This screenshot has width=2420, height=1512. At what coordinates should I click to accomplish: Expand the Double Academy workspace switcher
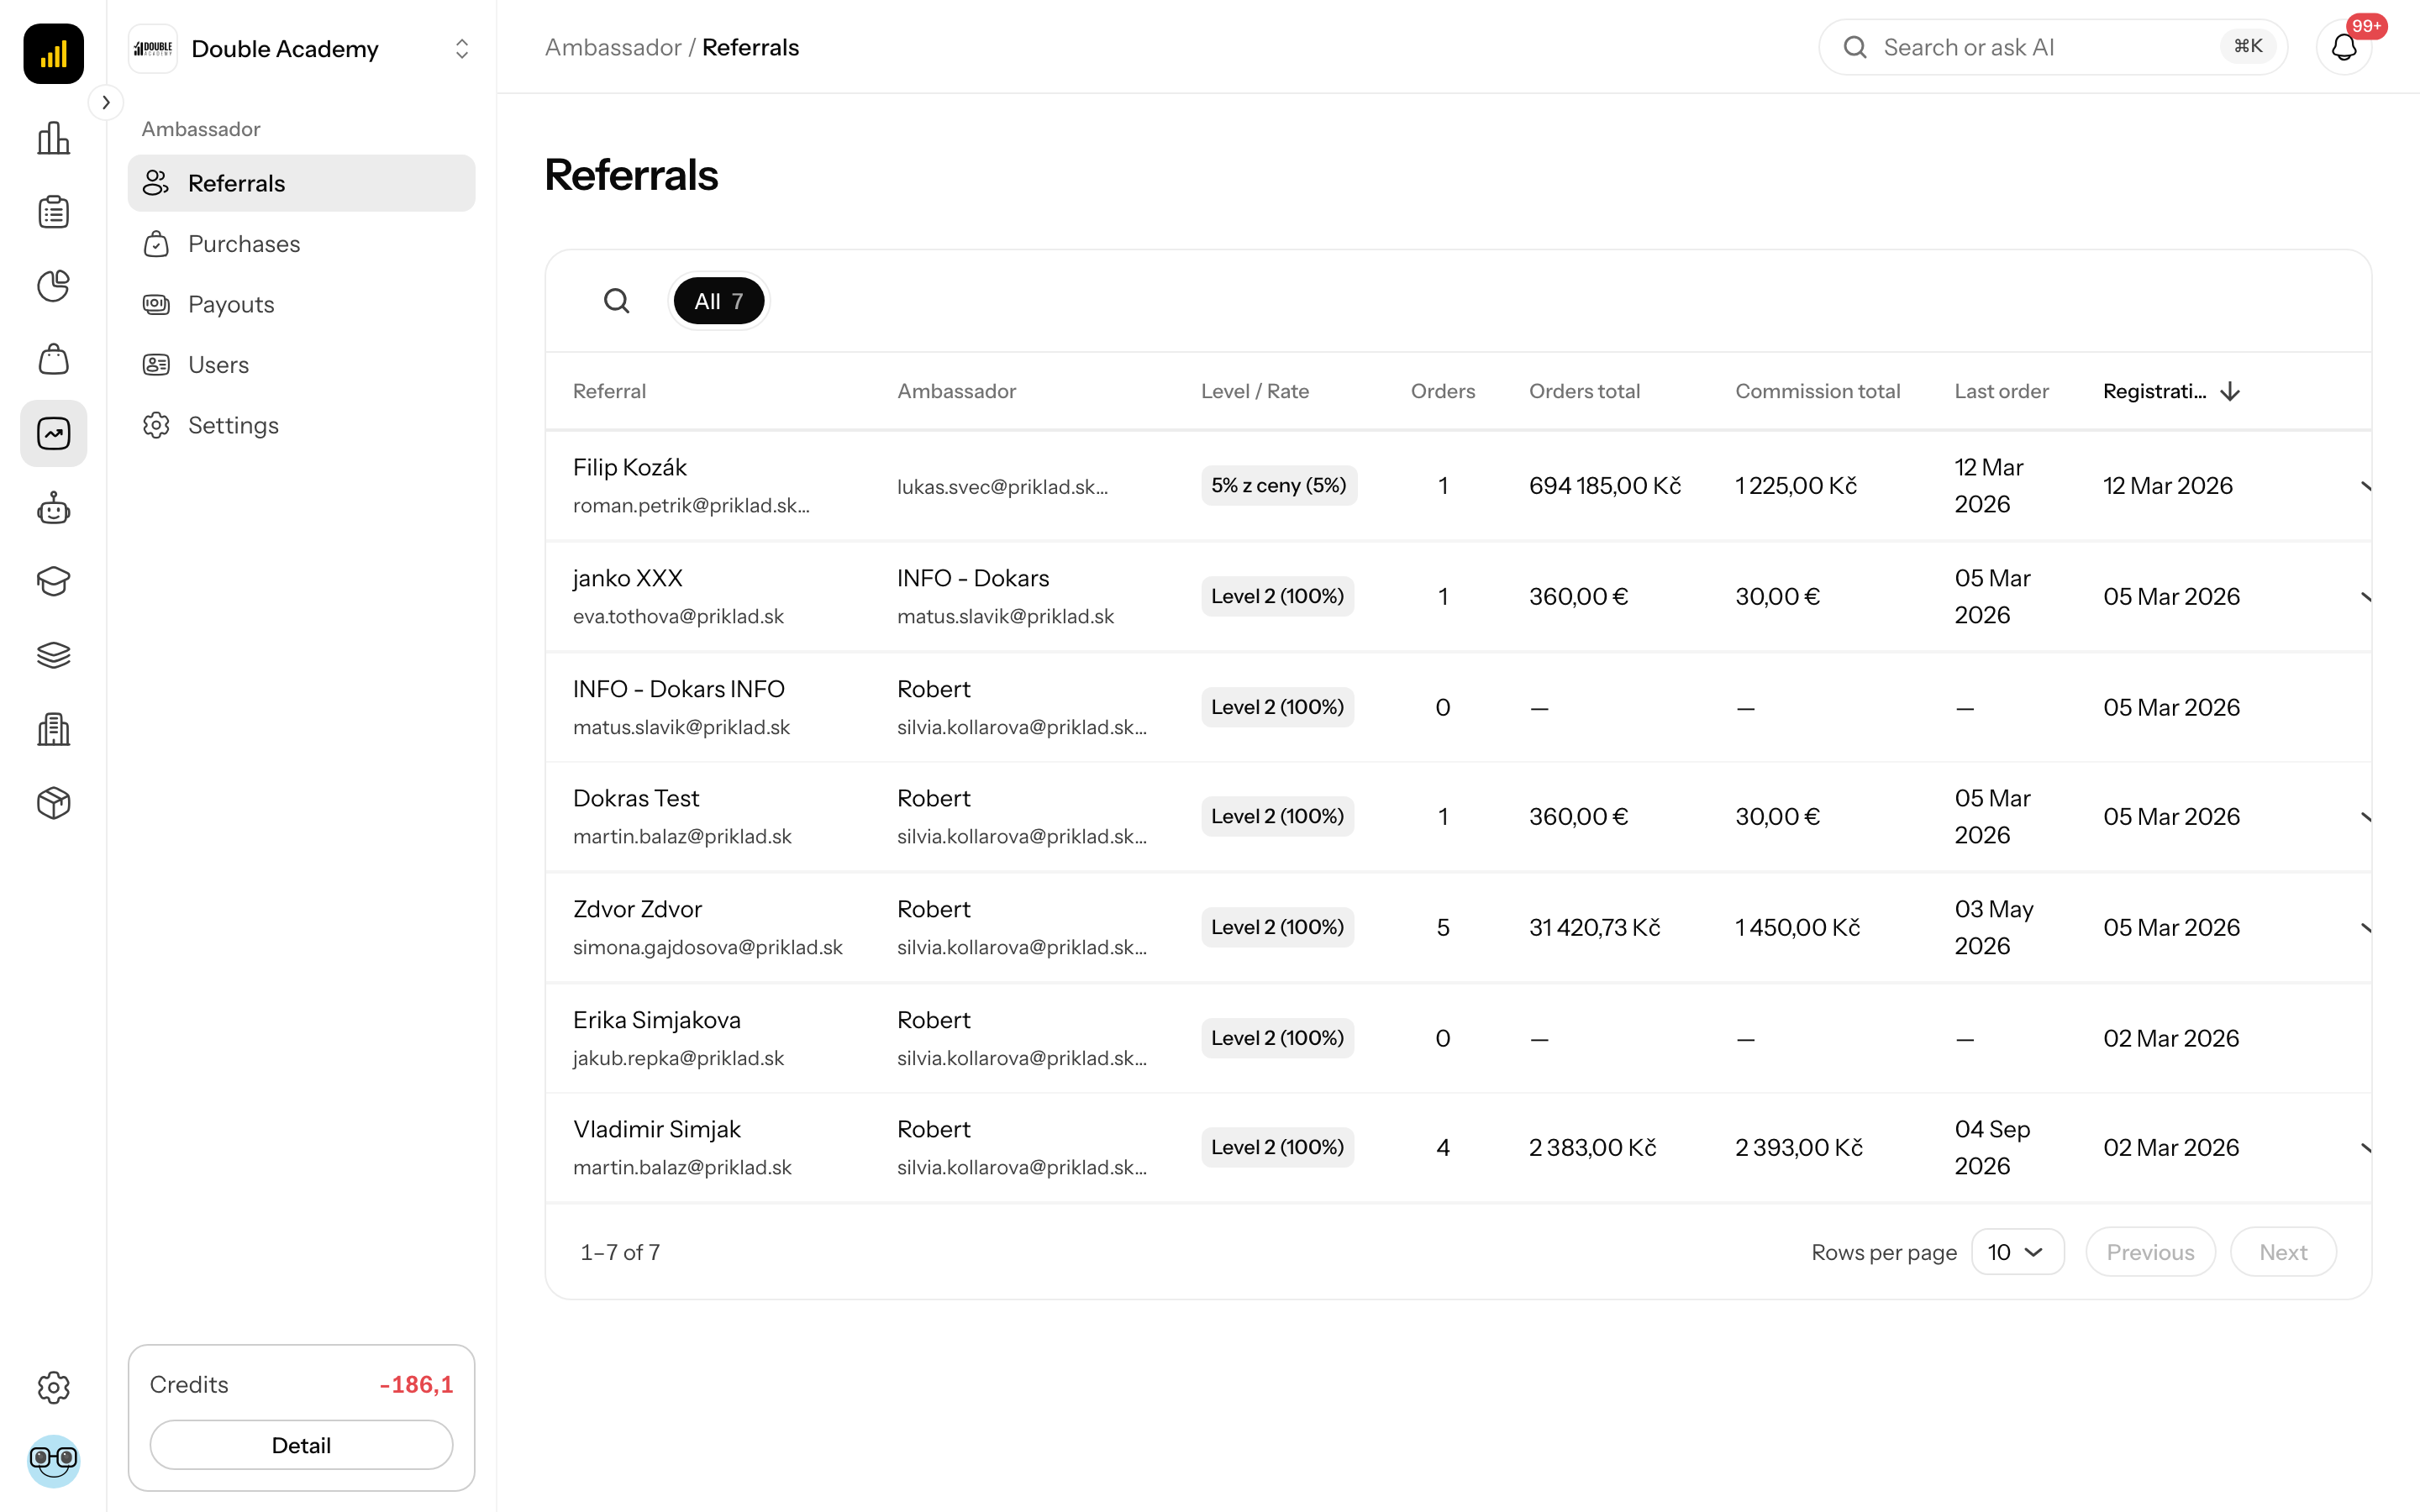point(301,49)
